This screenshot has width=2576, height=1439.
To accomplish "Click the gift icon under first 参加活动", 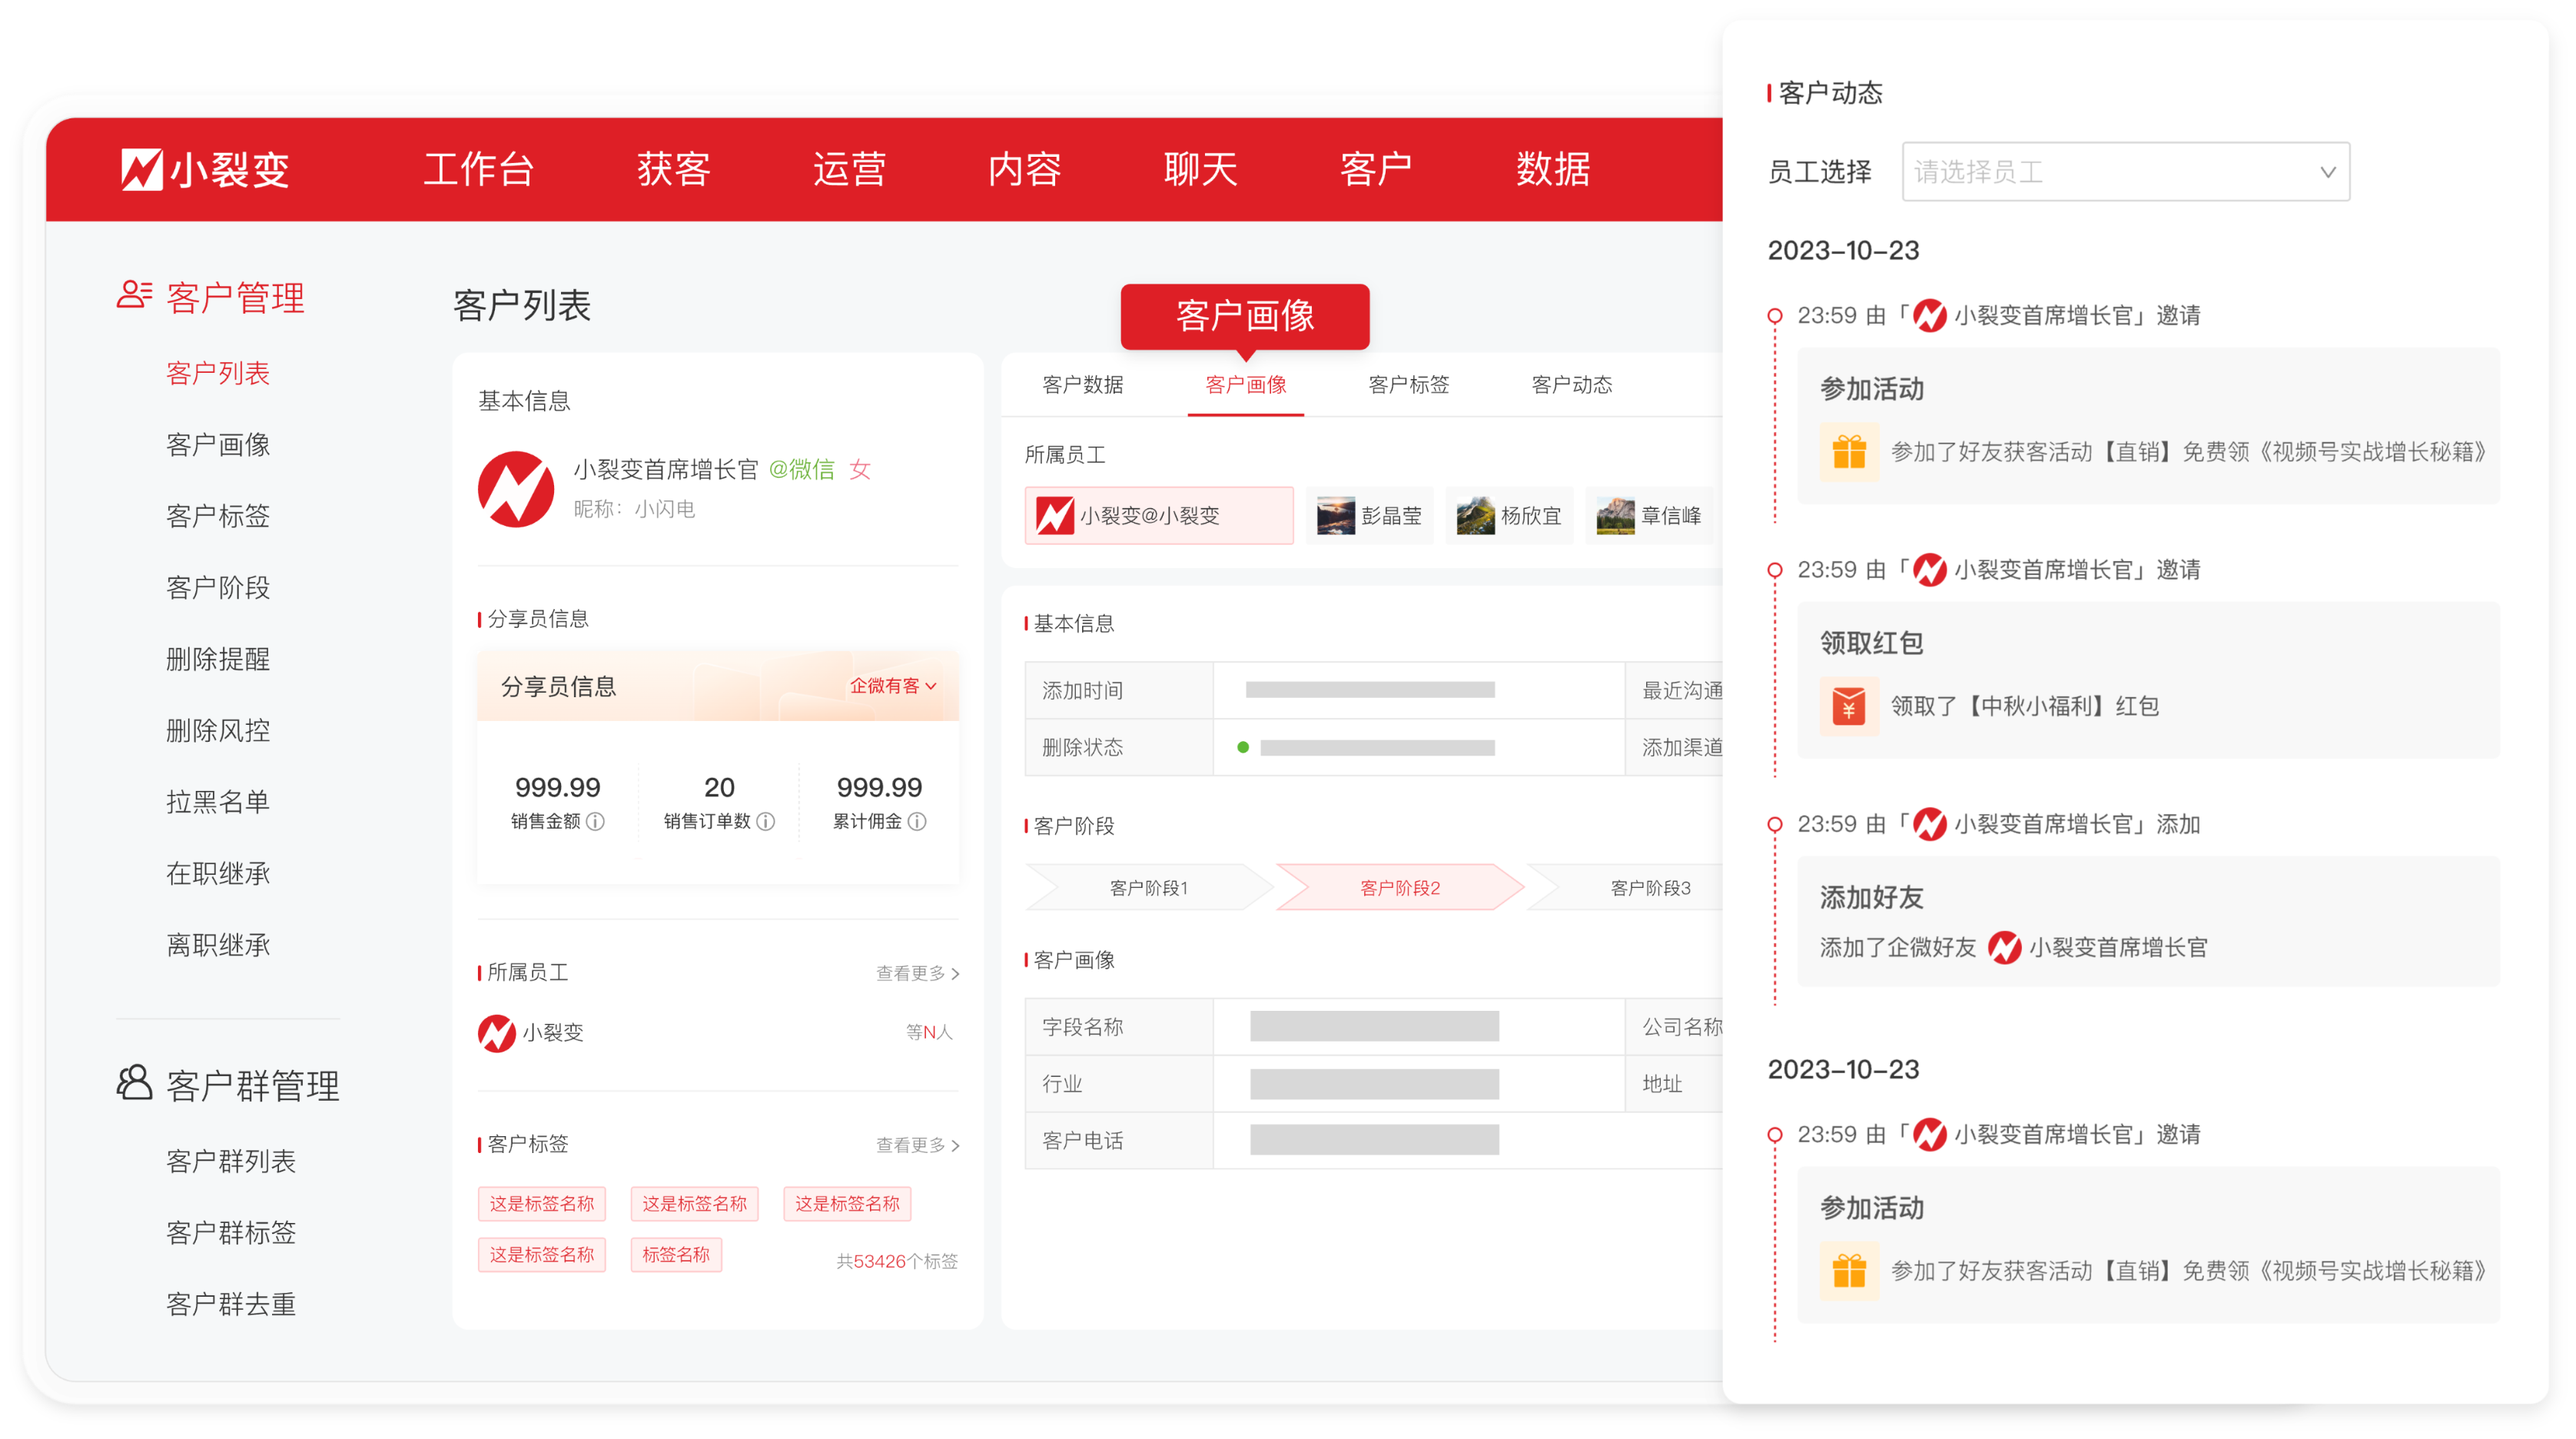I will 1849,452.
